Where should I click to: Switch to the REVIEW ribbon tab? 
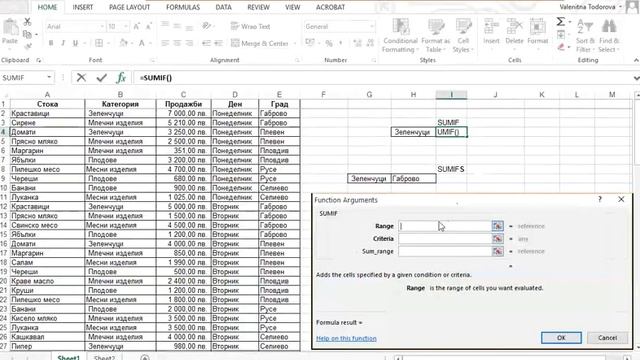[x=258, y=7]
